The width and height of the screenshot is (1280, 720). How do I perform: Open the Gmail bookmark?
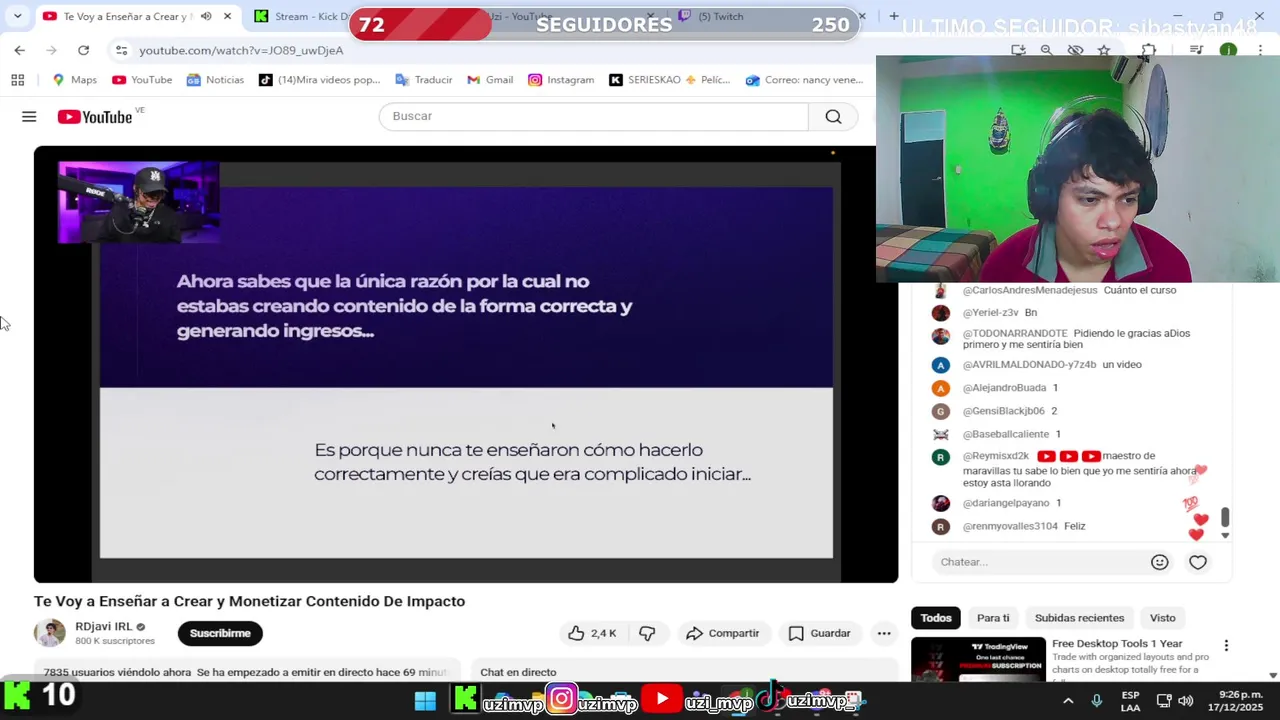[489, 80]
